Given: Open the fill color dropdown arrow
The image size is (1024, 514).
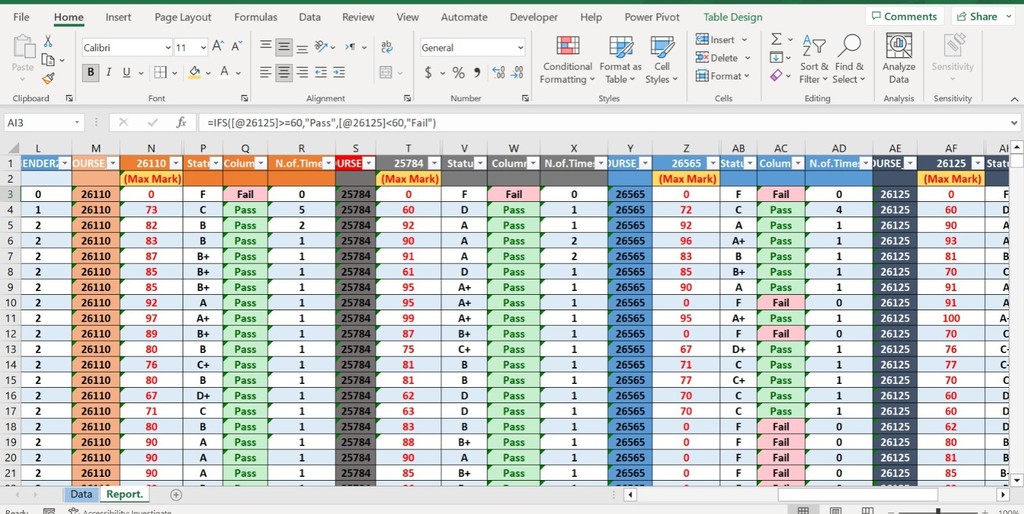Looking at the screenshot, I should click(208, 72).
